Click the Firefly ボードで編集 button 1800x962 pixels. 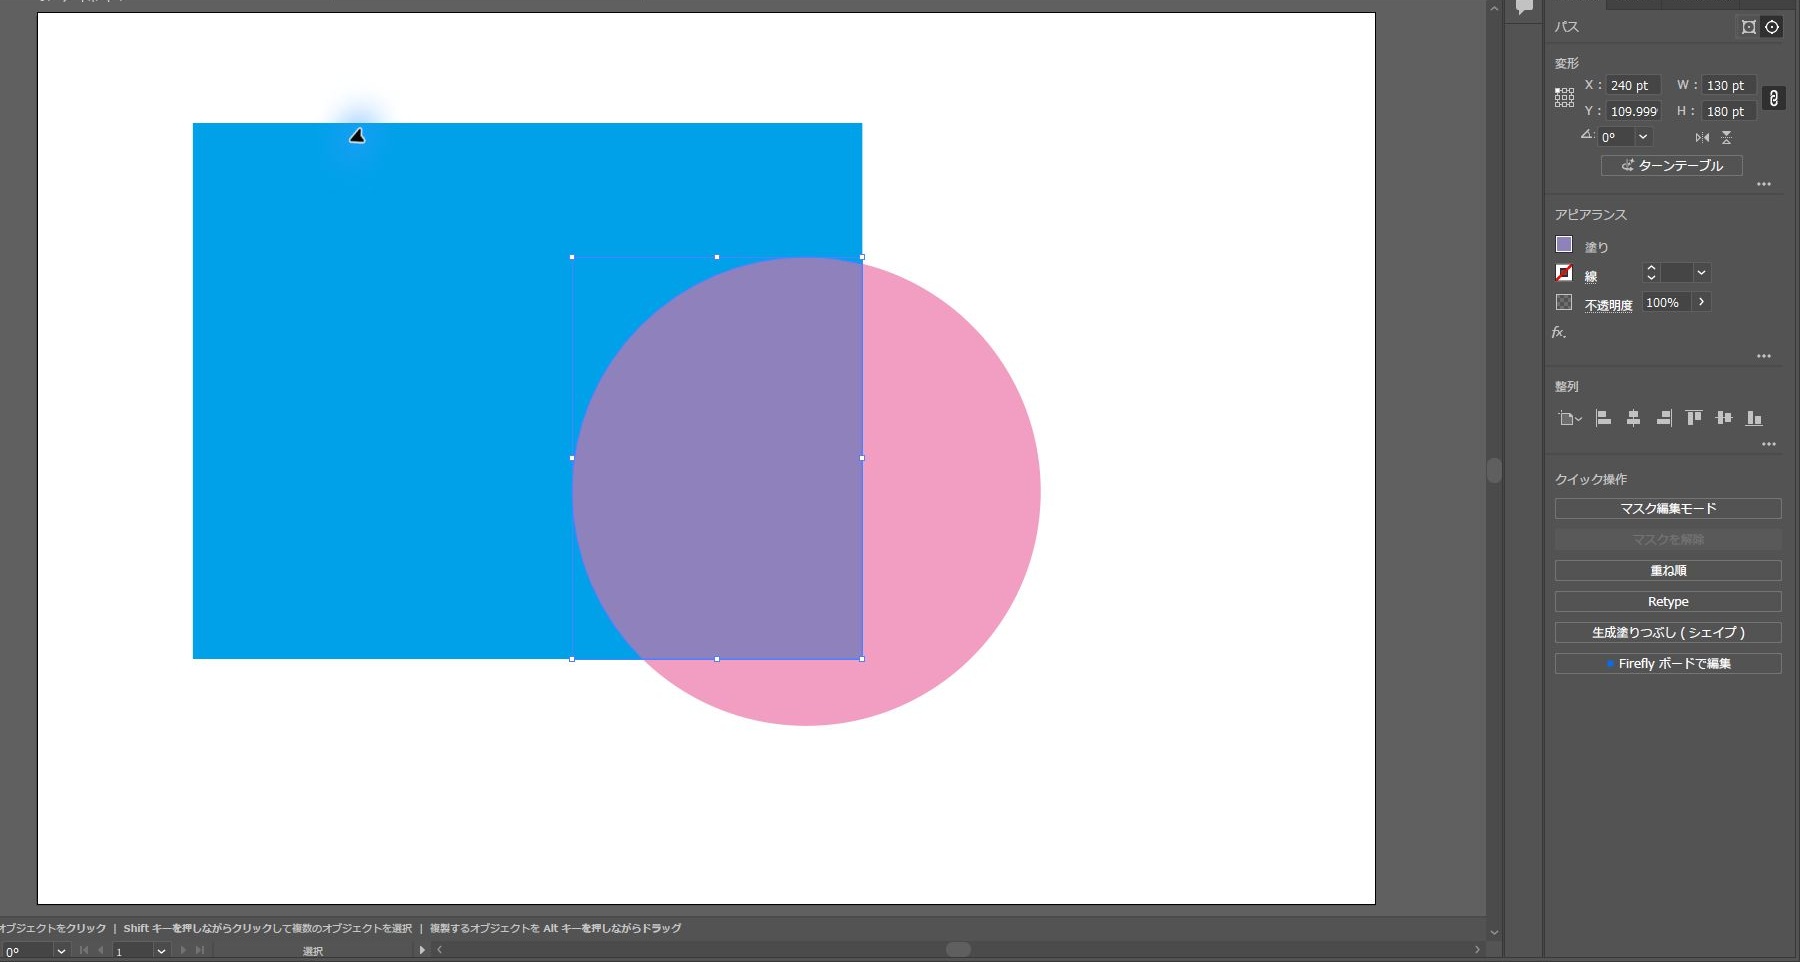pyautogui.click(x=1668, y=664)
